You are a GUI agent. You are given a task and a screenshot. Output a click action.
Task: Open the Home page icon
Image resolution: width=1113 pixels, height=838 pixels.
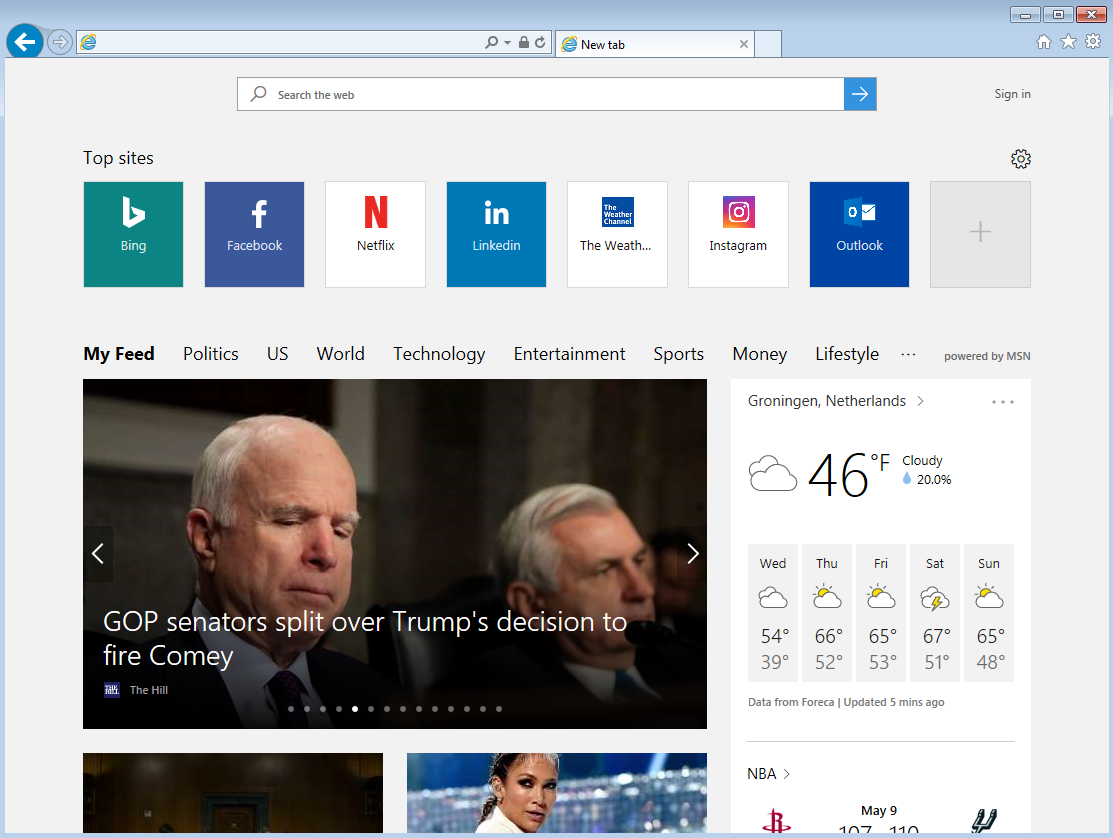click(1044, 42)
